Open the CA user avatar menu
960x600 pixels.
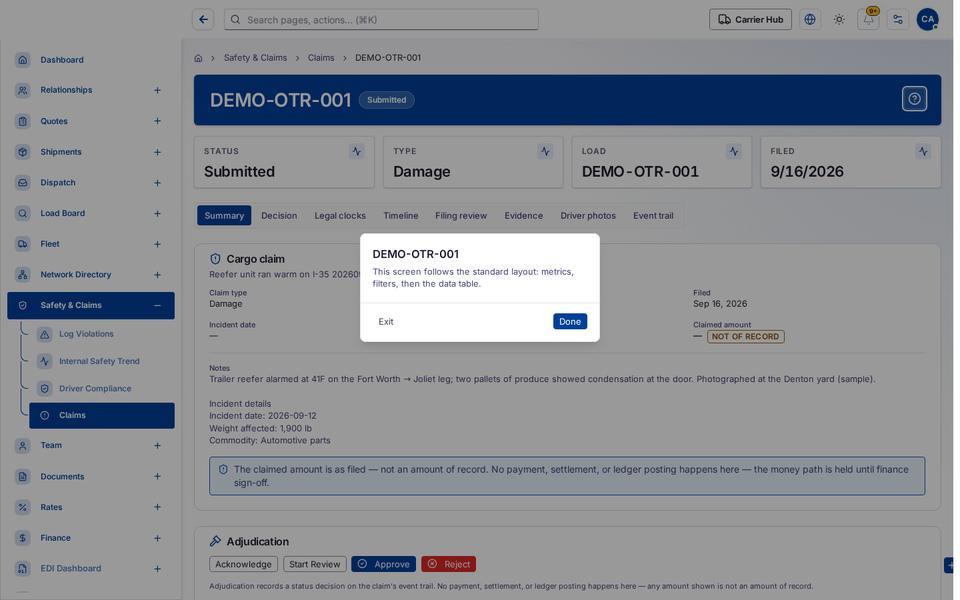click(x=928, y=20)
